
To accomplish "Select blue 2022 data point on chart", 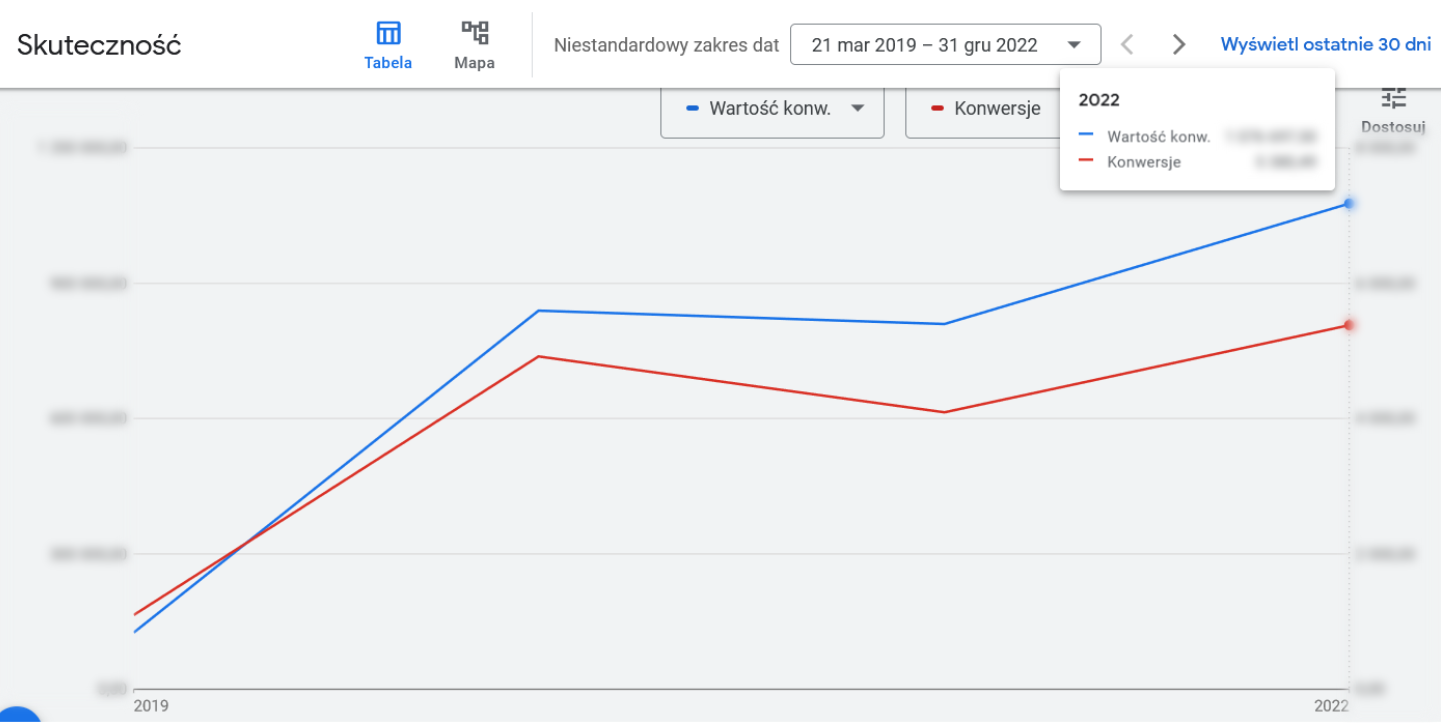I will click(1349, 203).
